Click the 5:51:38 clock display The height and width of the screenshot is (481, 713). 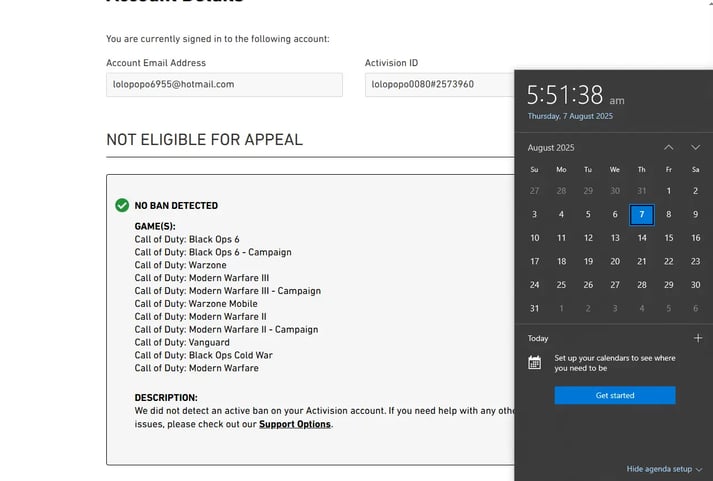point(565,95)
